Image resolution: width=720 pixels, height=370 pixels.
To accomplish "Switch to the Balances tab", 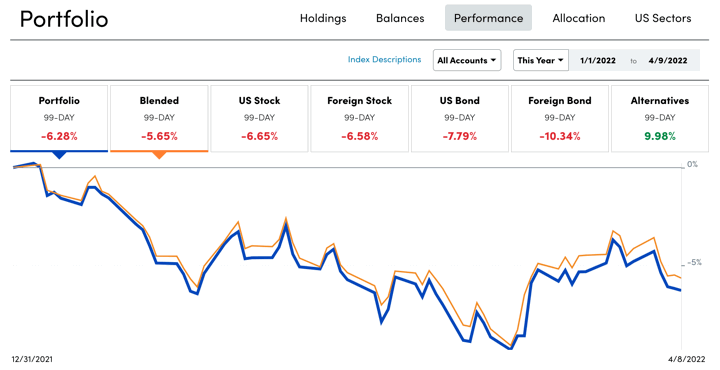I will click(400, 18).
